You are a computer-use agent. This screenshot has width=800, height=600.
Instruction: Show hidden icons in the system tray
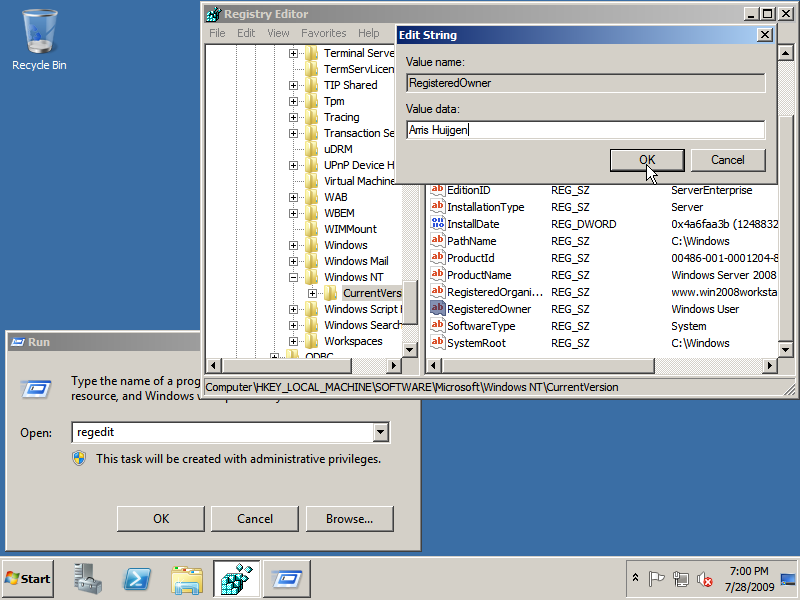click(x=635, y=578)
